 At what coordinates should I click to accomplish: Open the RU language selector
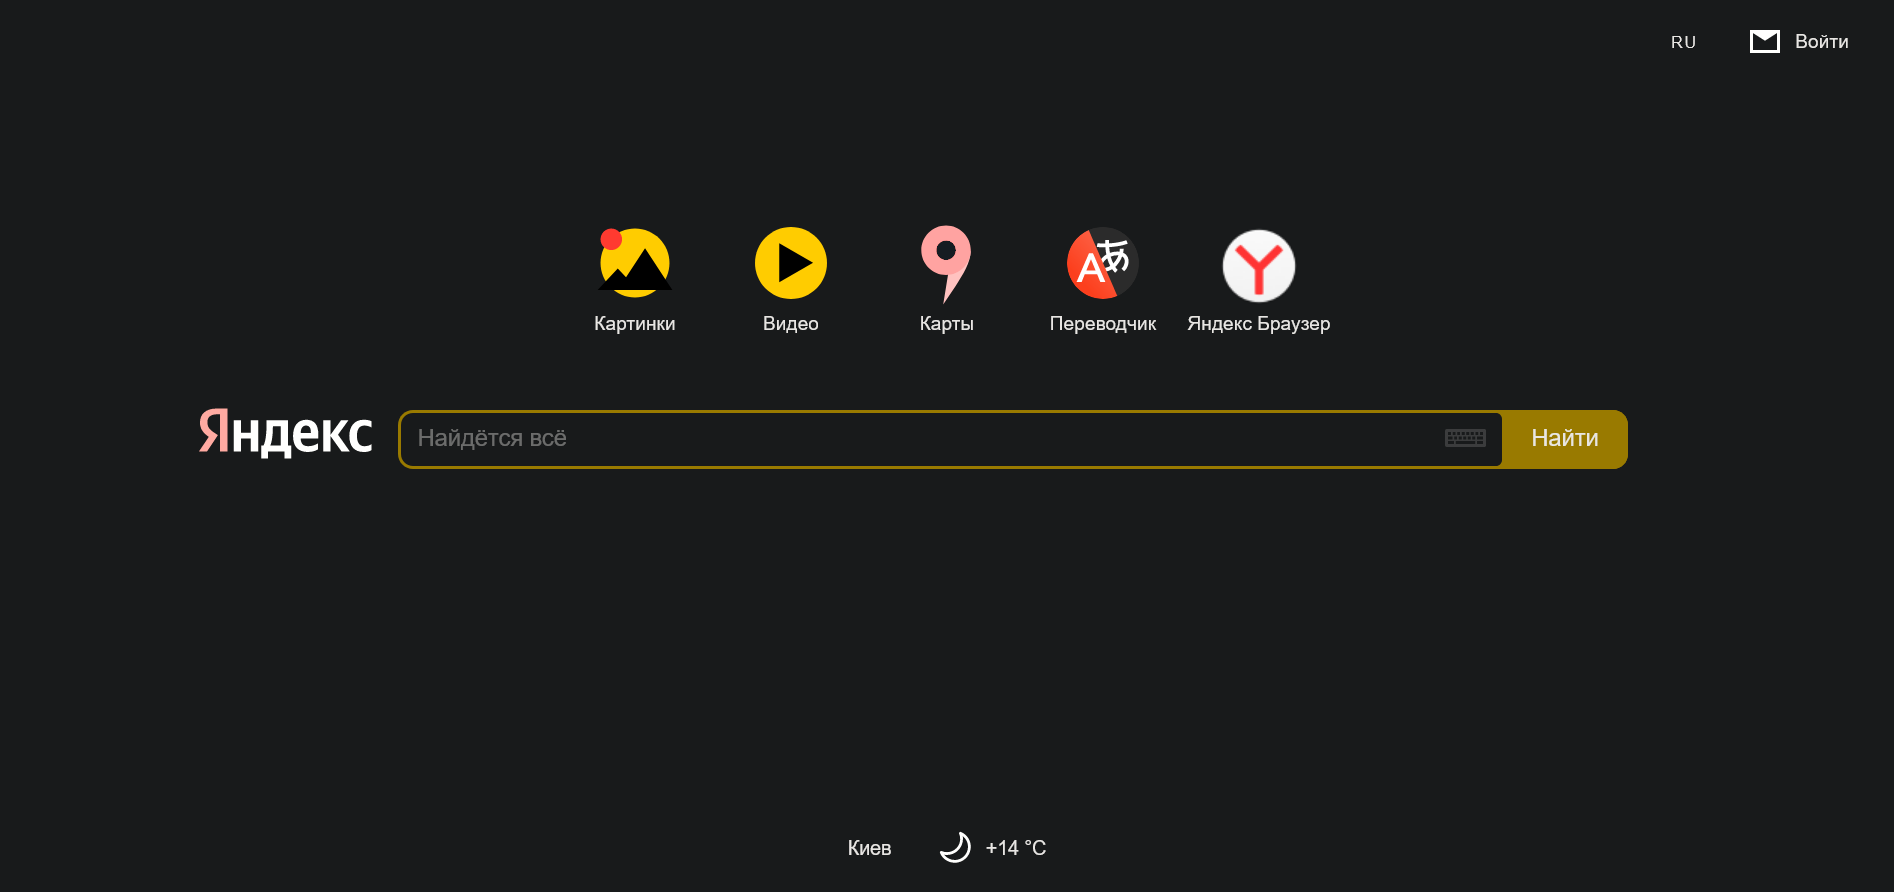(x=1683, y=42)
